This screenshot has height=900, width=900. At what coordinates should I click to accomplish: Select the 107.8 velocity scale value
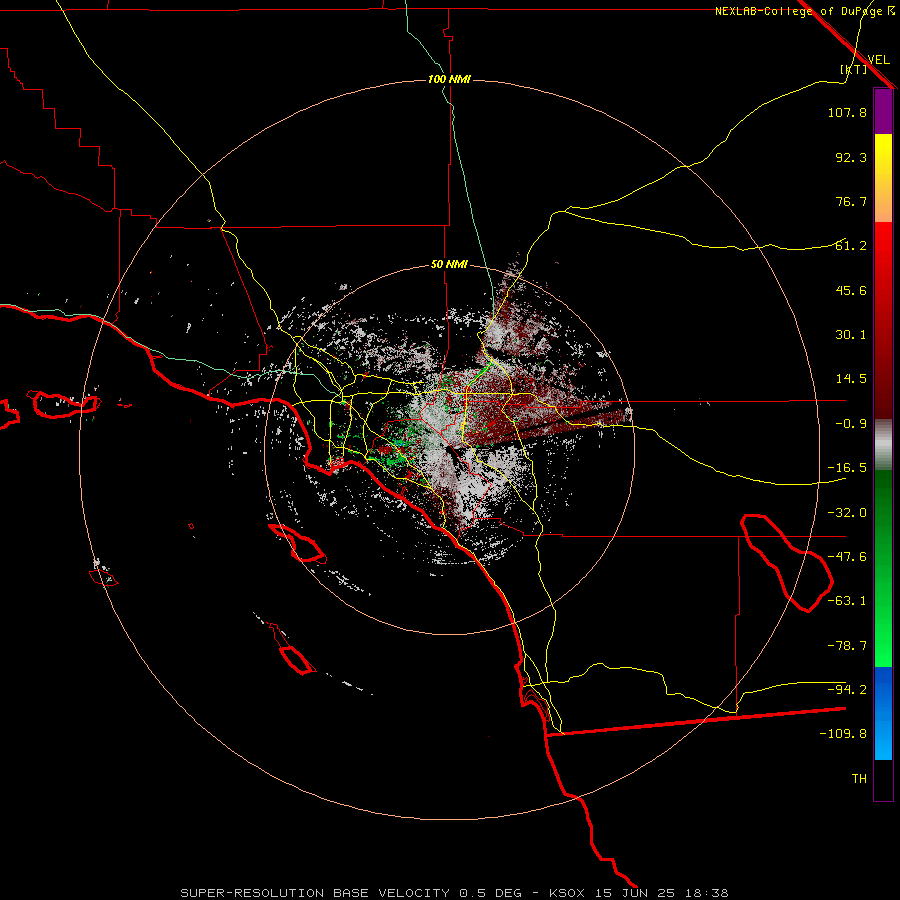tap(847, 112)
